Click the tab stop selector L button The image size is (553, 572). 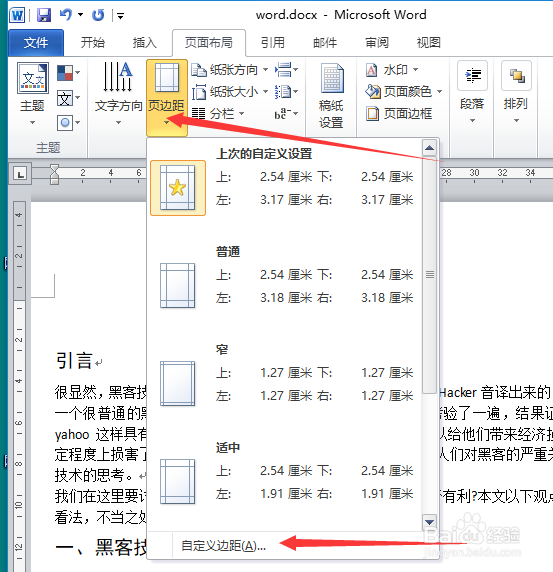click(x=20, y=174)
